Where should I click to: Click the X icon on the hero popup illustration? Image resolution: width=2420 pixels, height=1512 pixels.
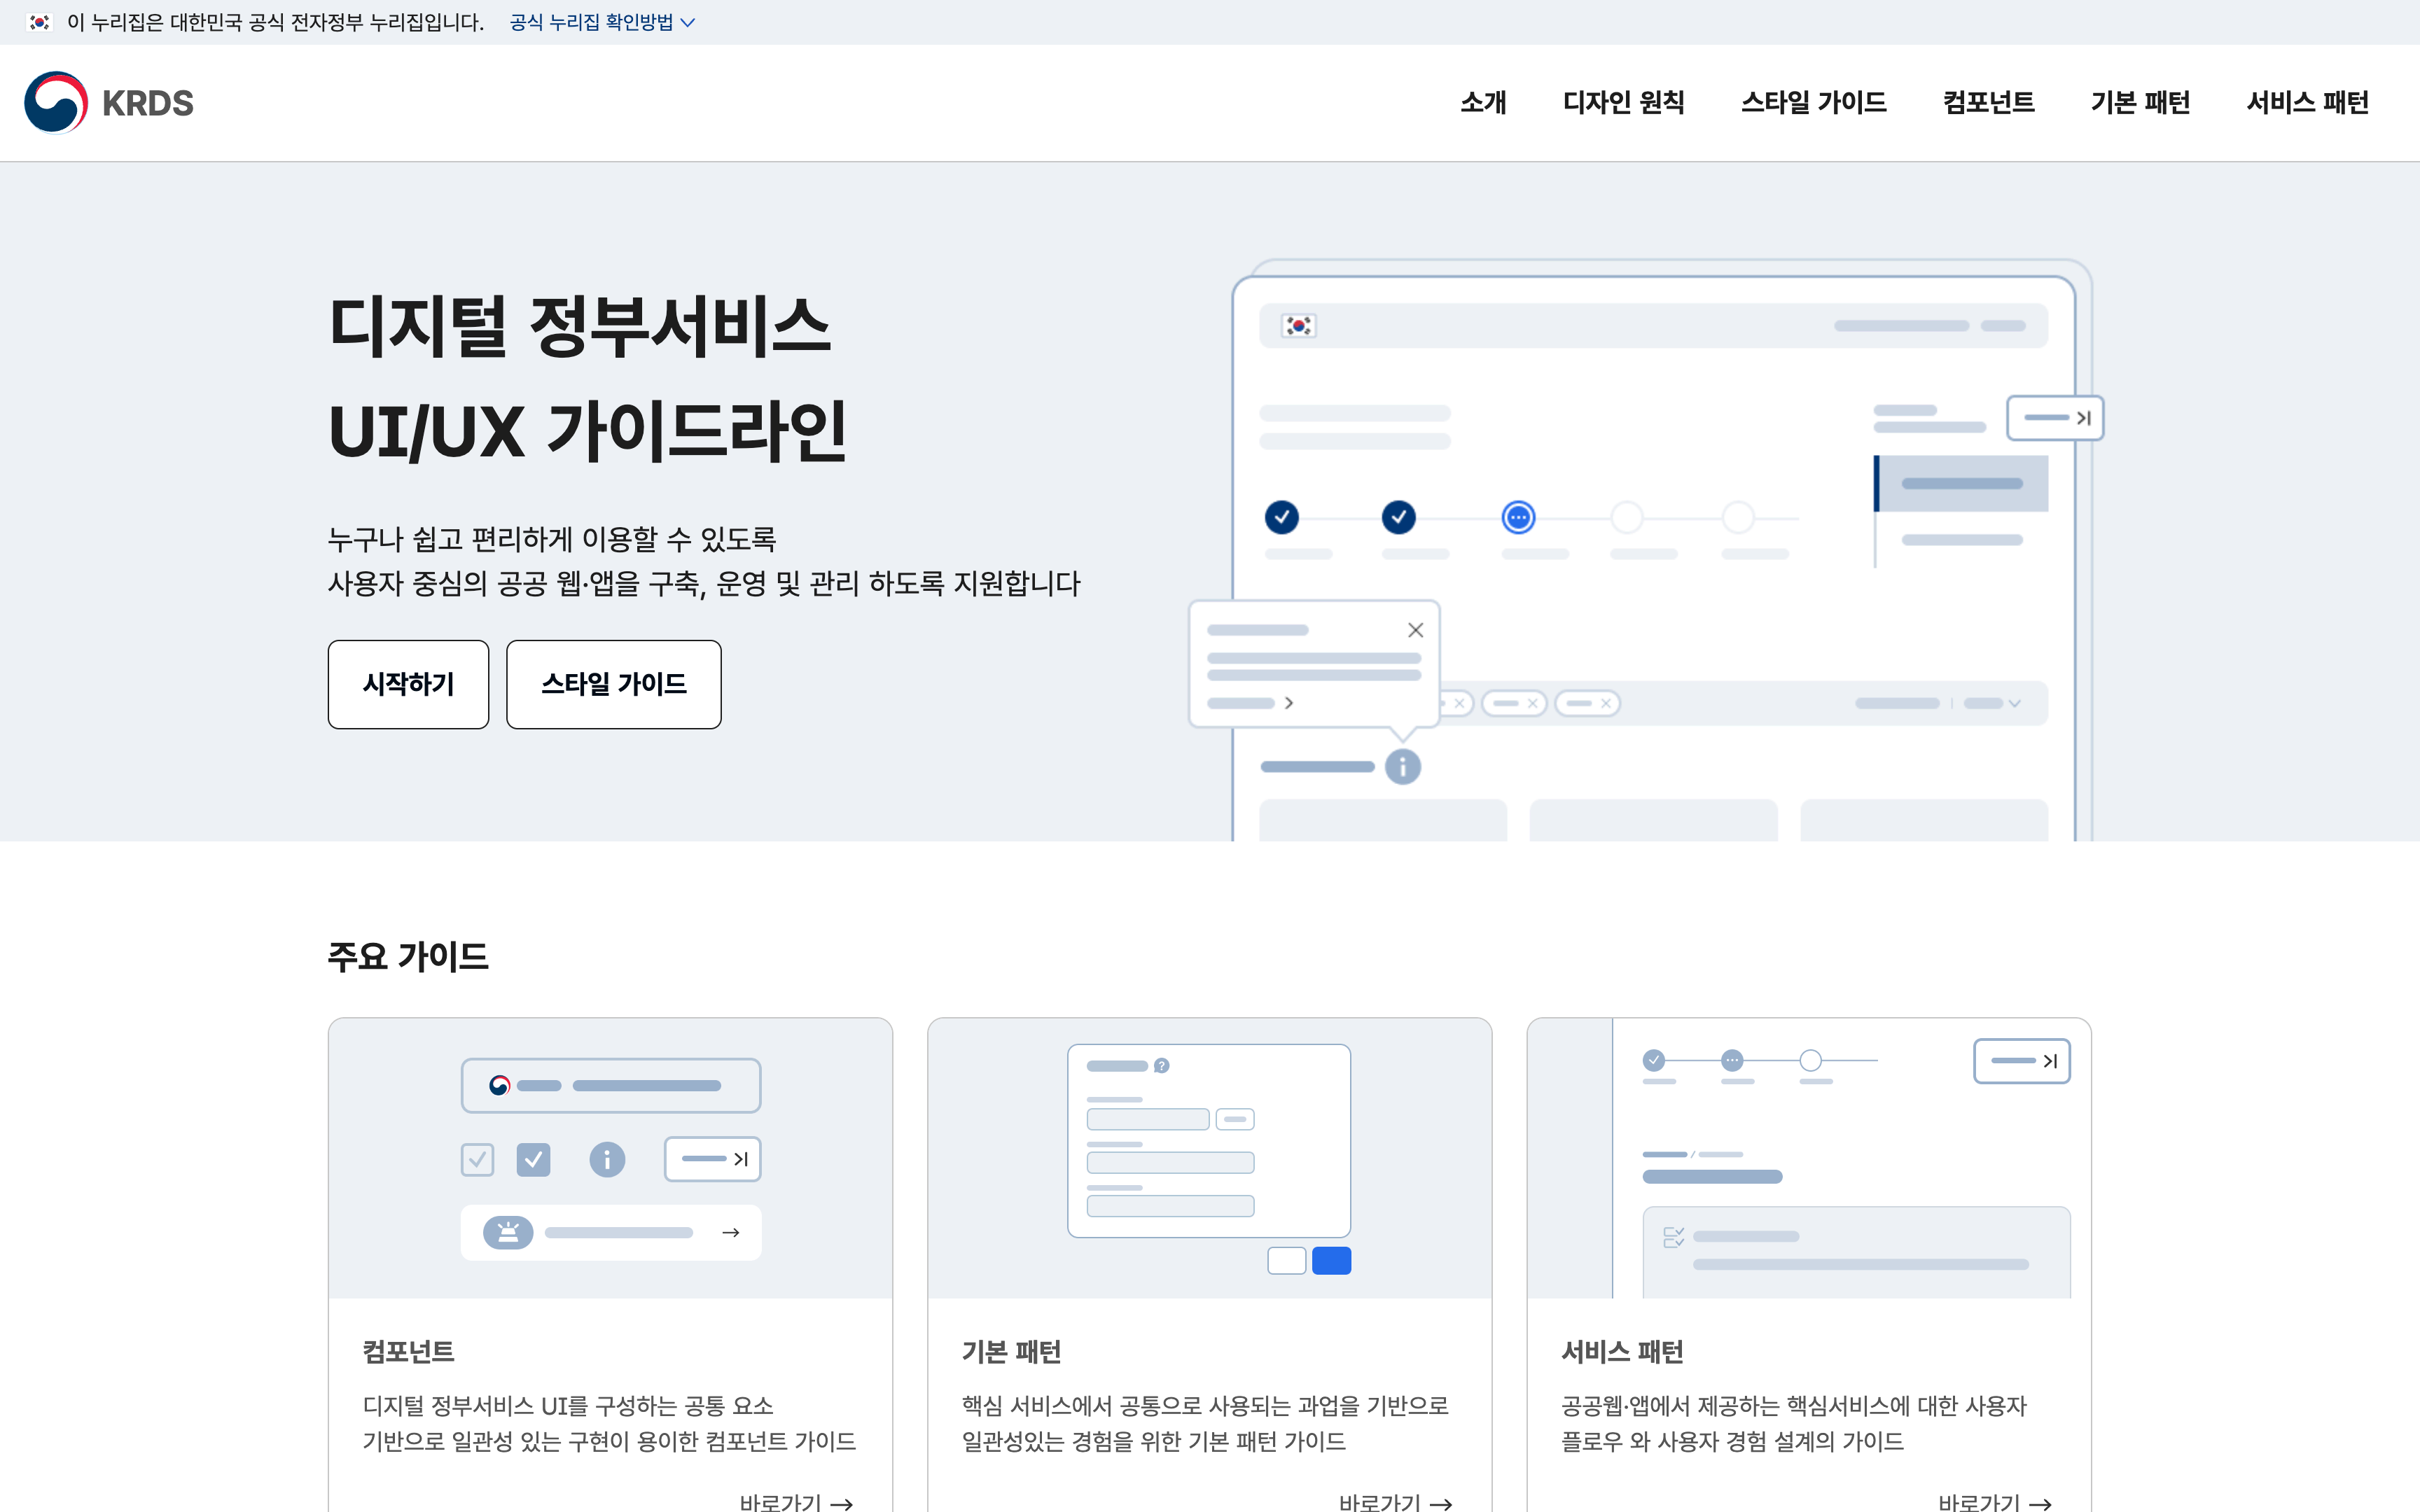[1415, 630]
